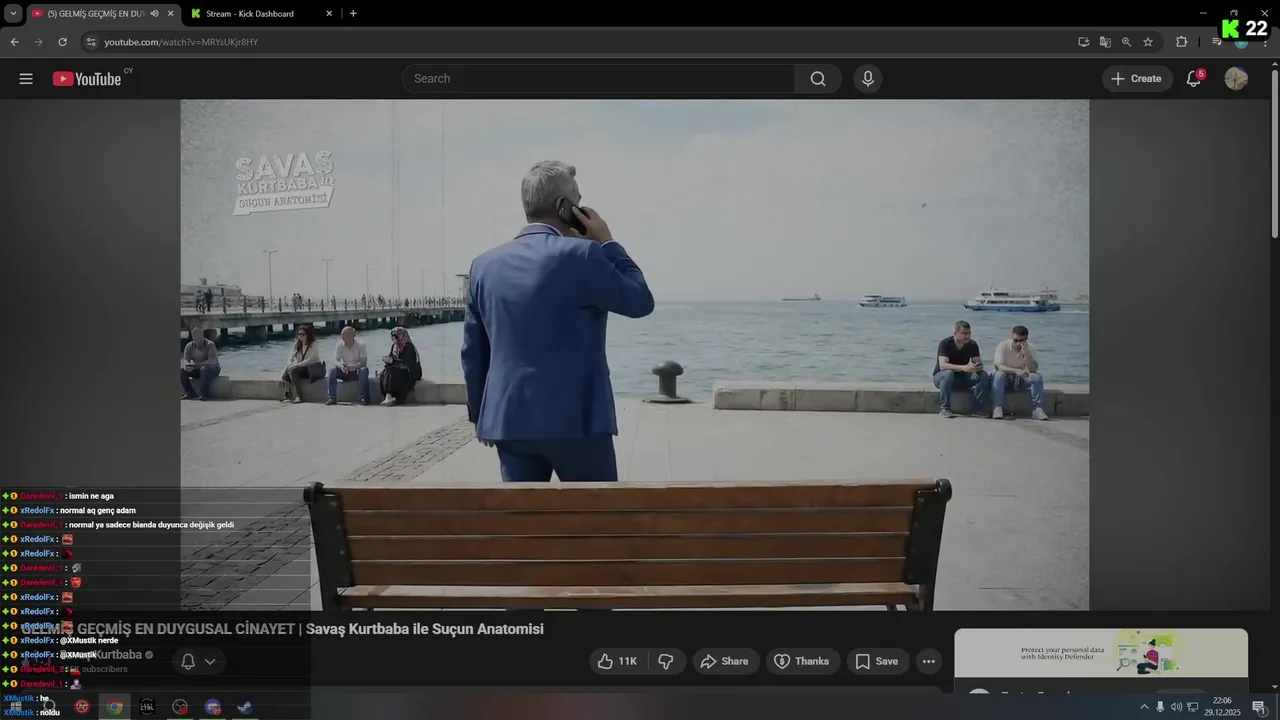This screenshot has width=1280, height=720.
Task: Reload the current page
Action: (62, 42)
